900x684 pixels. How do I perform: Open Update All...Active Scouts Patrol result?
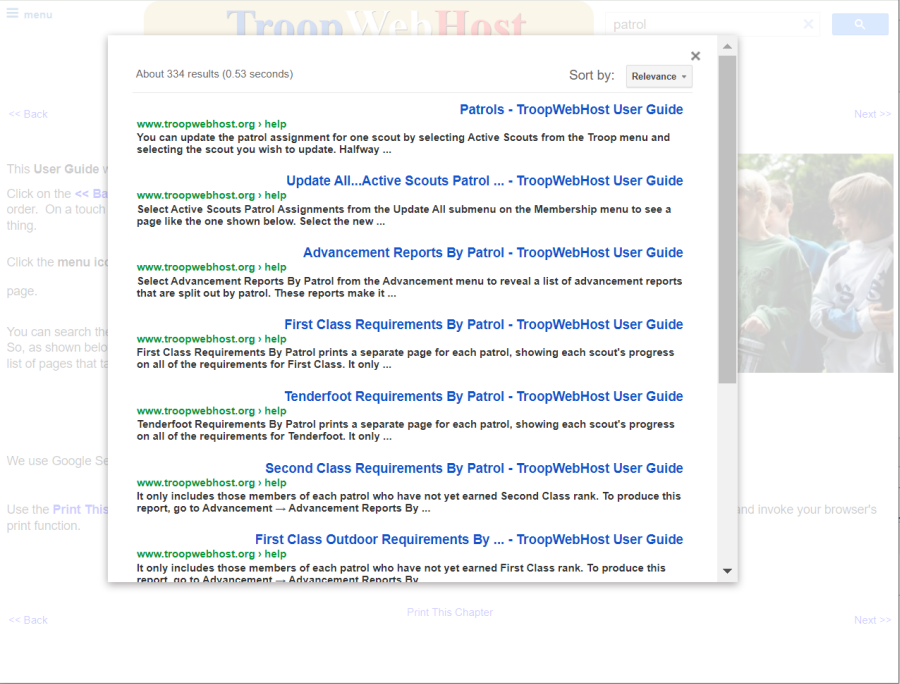[484, 181]
